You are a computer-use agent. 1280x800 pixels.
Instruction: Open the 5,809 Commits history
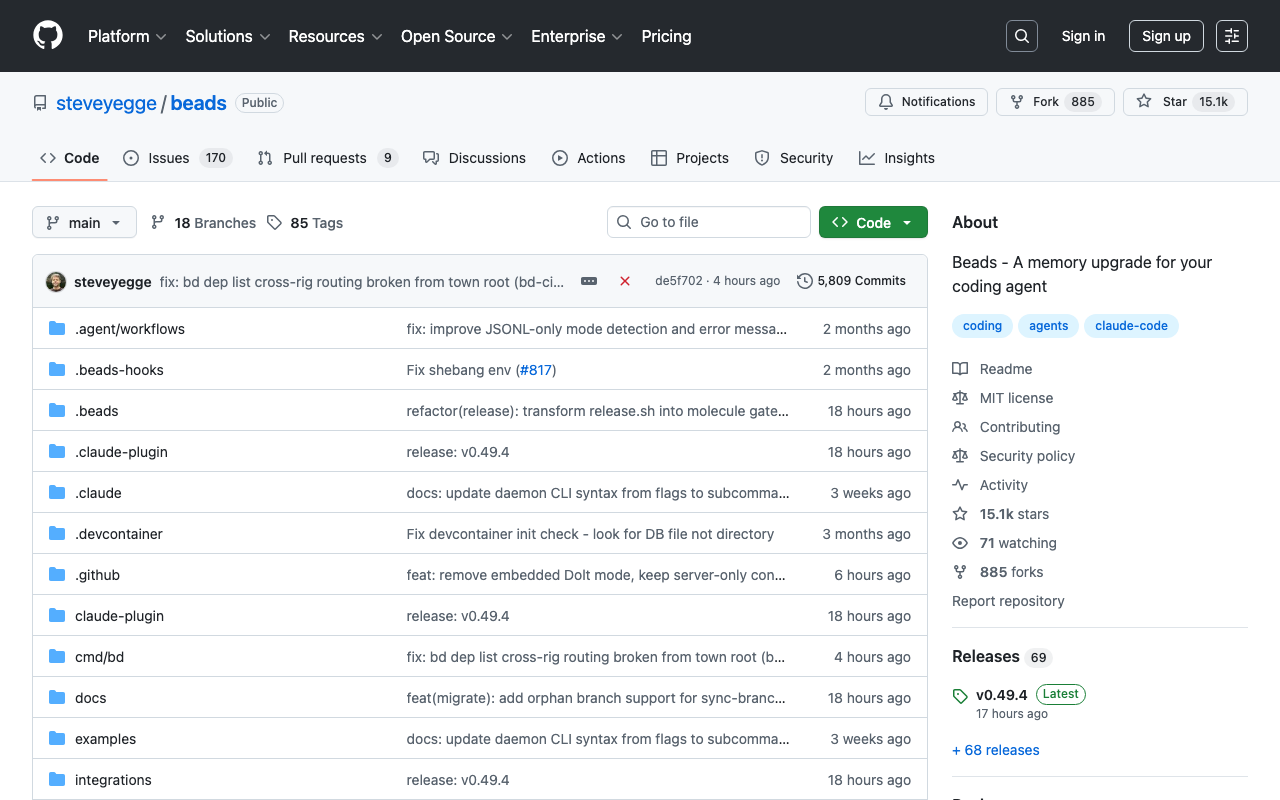pos(851,281)
